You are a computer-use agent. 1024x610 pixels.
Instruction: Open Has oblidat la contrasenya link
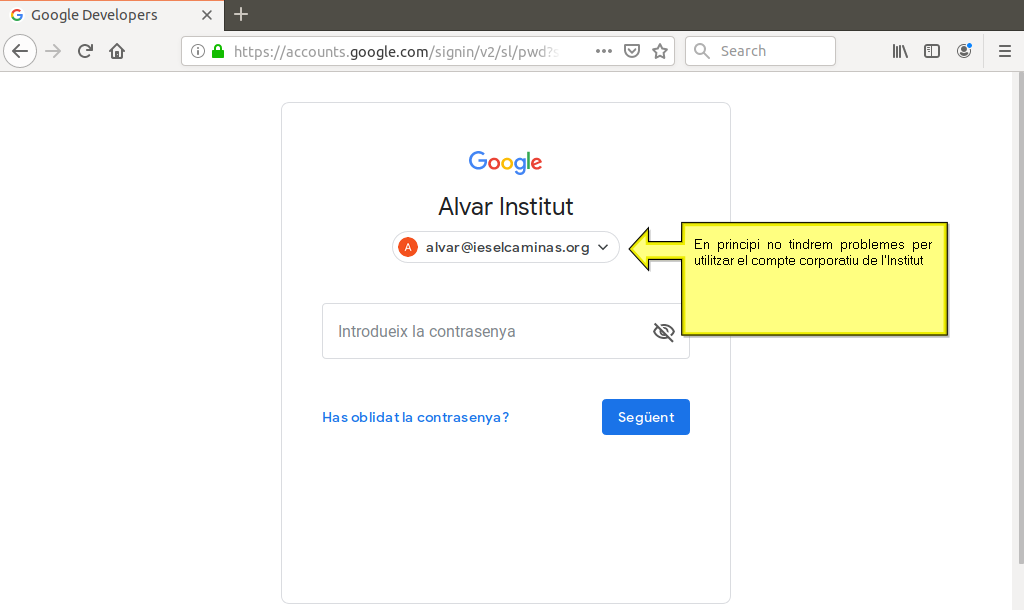coord(415,417)
